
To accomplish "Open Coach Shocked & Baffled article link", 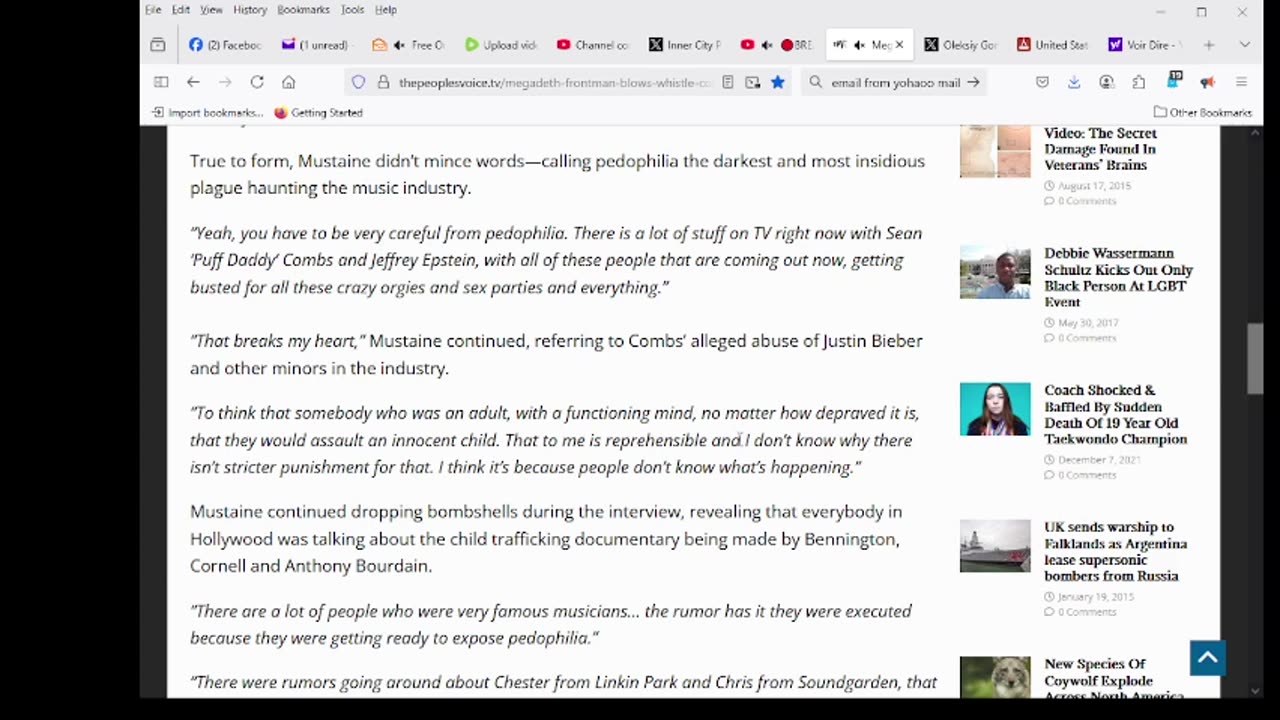I will 1115,414.
